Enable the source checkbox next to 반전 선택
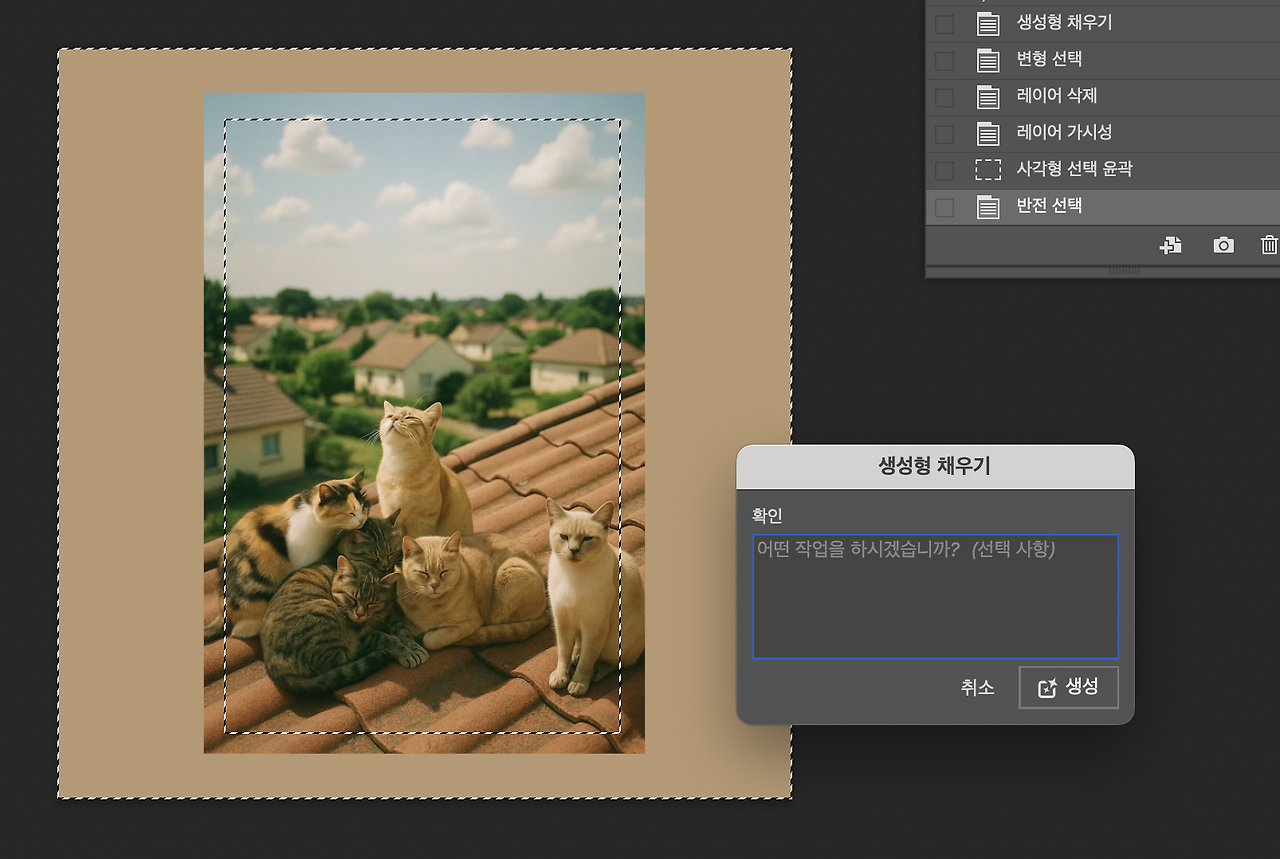The height and width of the screenshot is (859, 1280). [x=943, y=206]
